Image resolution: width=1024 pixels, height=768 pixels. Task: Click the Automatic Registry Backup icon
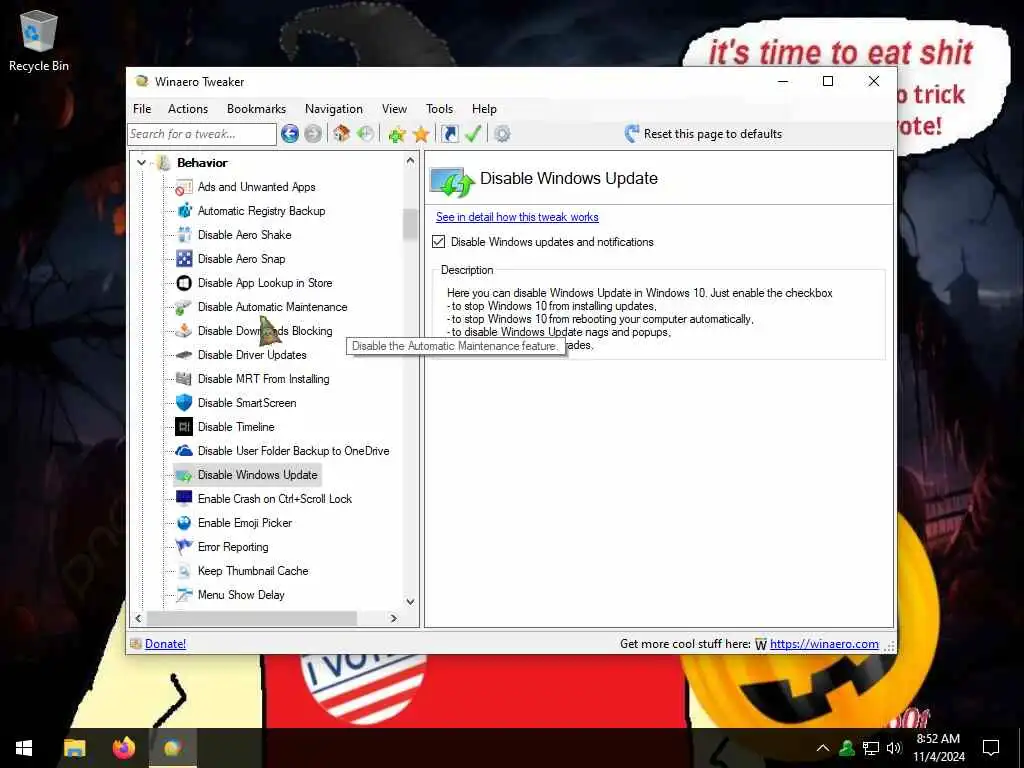(x=184, y=211)
